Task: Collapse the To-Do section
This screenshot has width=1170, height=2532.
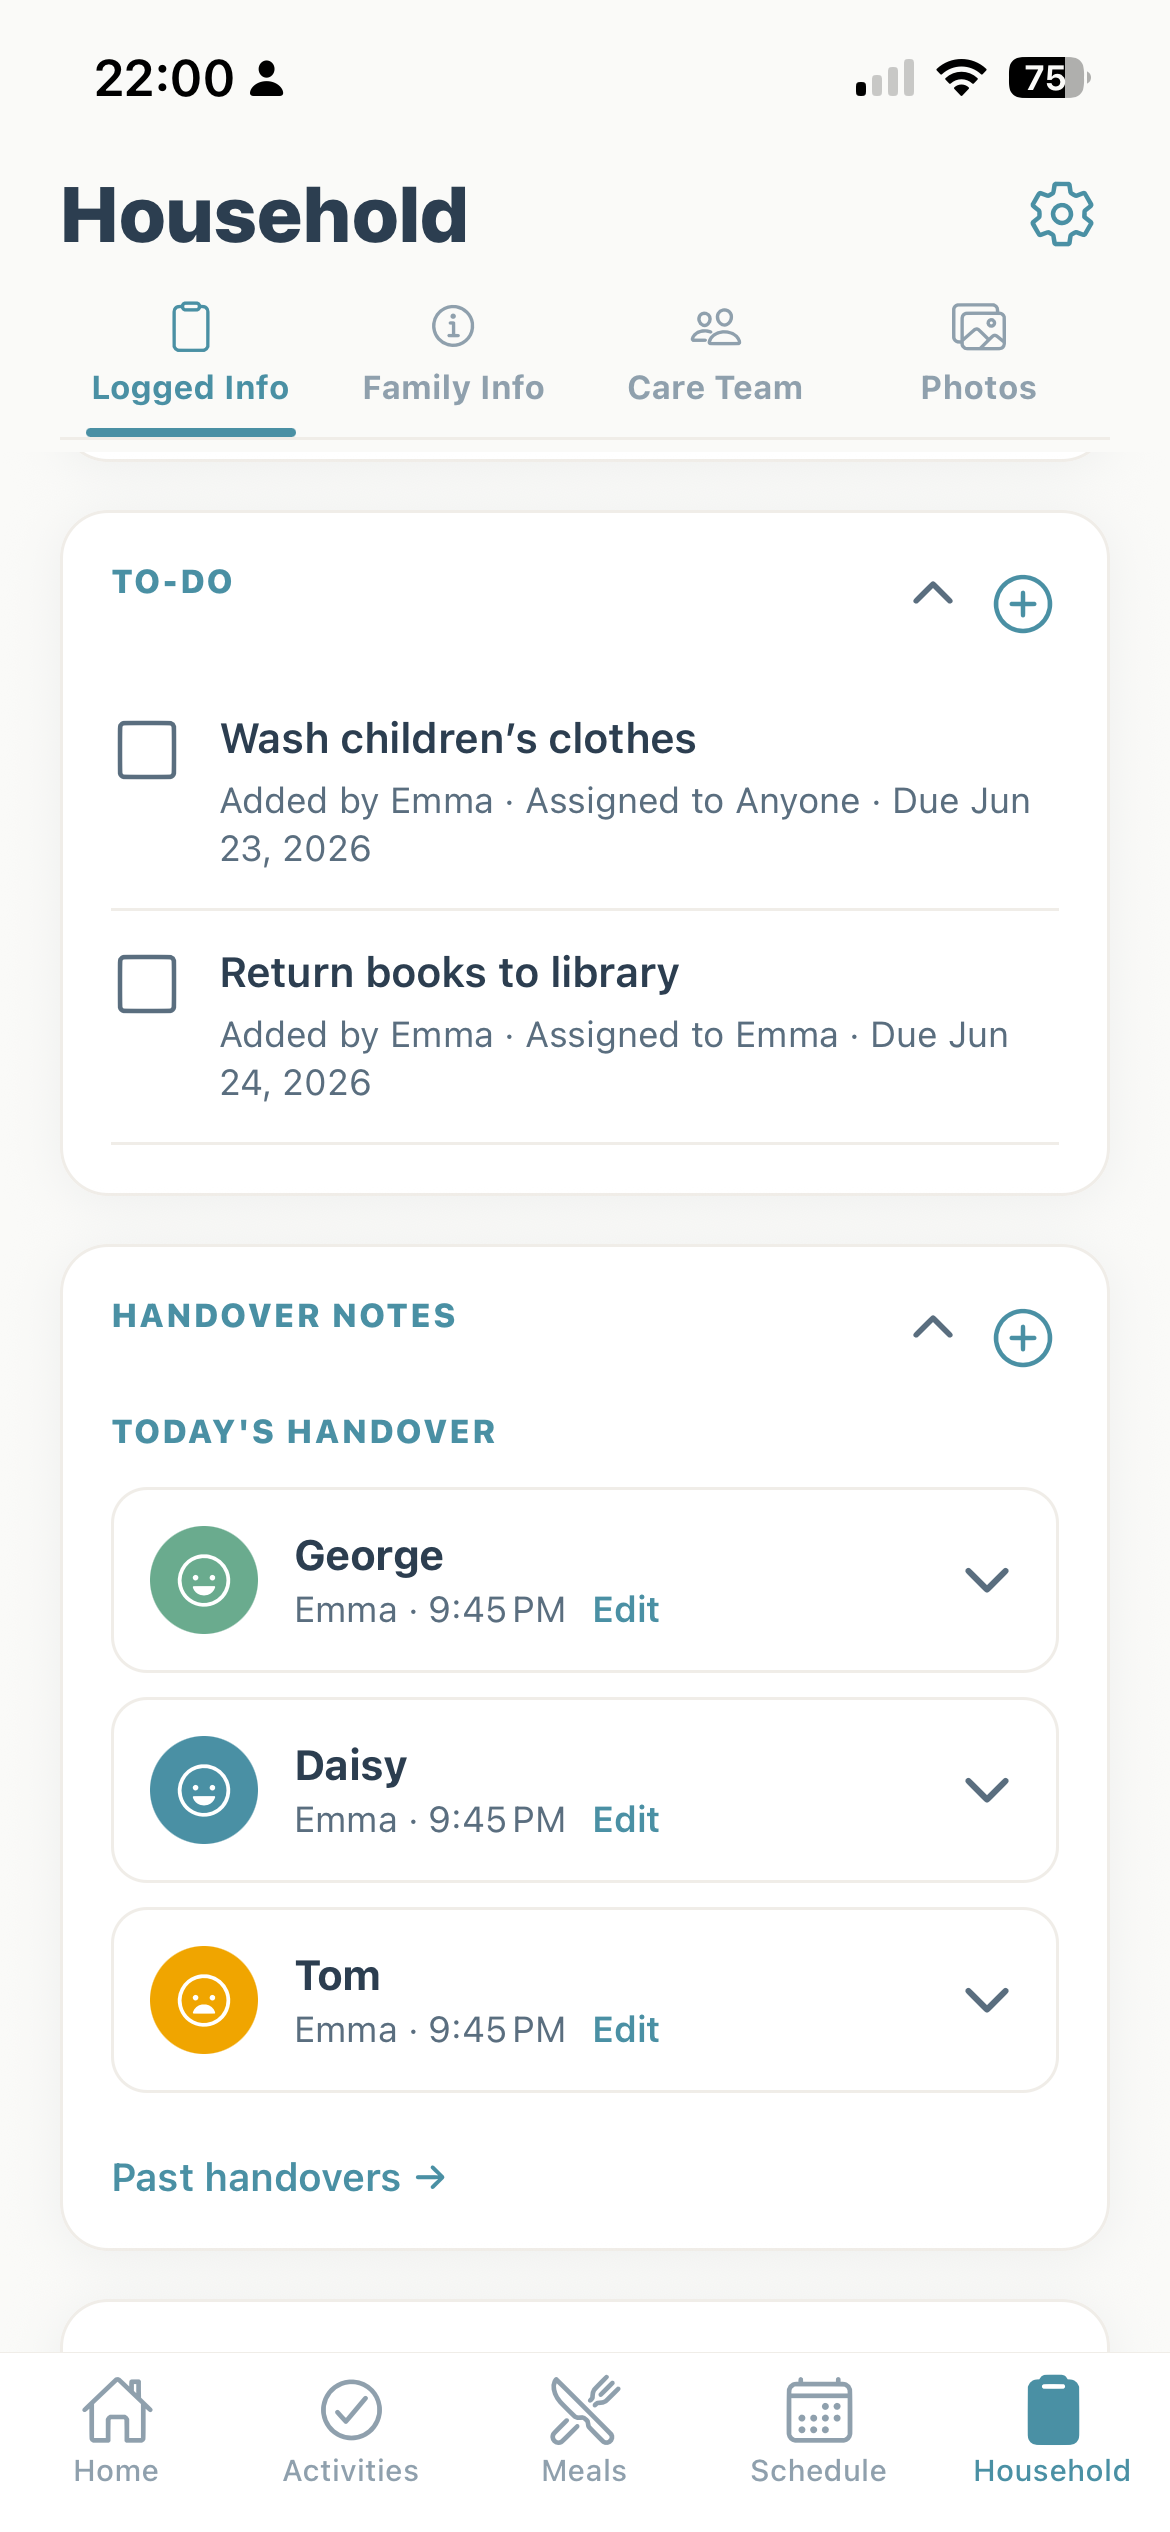Action: click(x=933, y=593)
